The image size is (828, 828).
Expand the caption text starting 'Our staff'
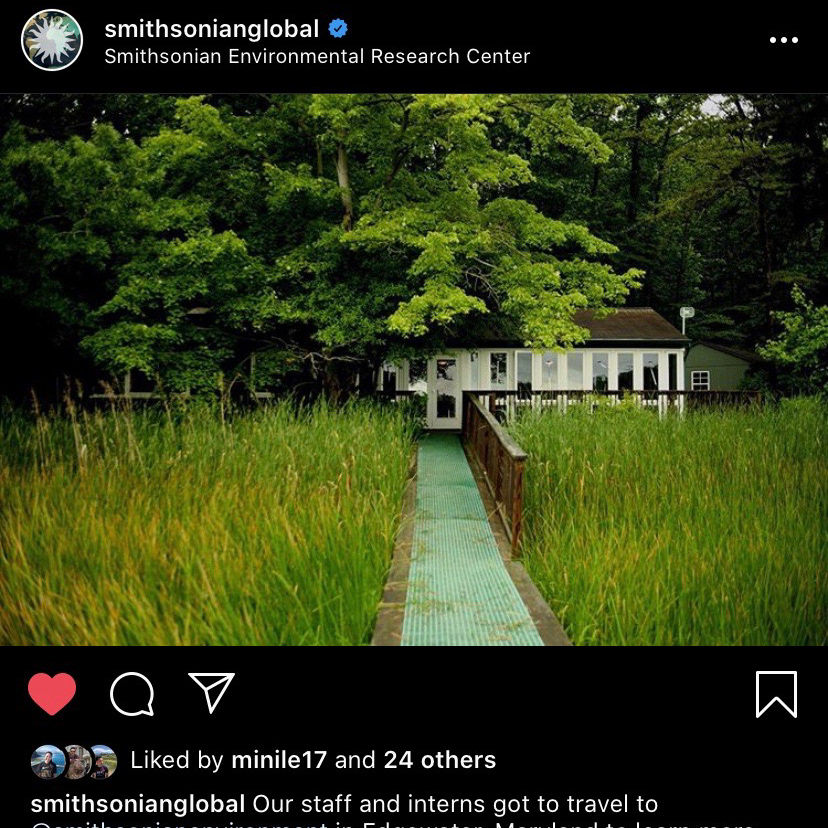(x=455, y=804)
